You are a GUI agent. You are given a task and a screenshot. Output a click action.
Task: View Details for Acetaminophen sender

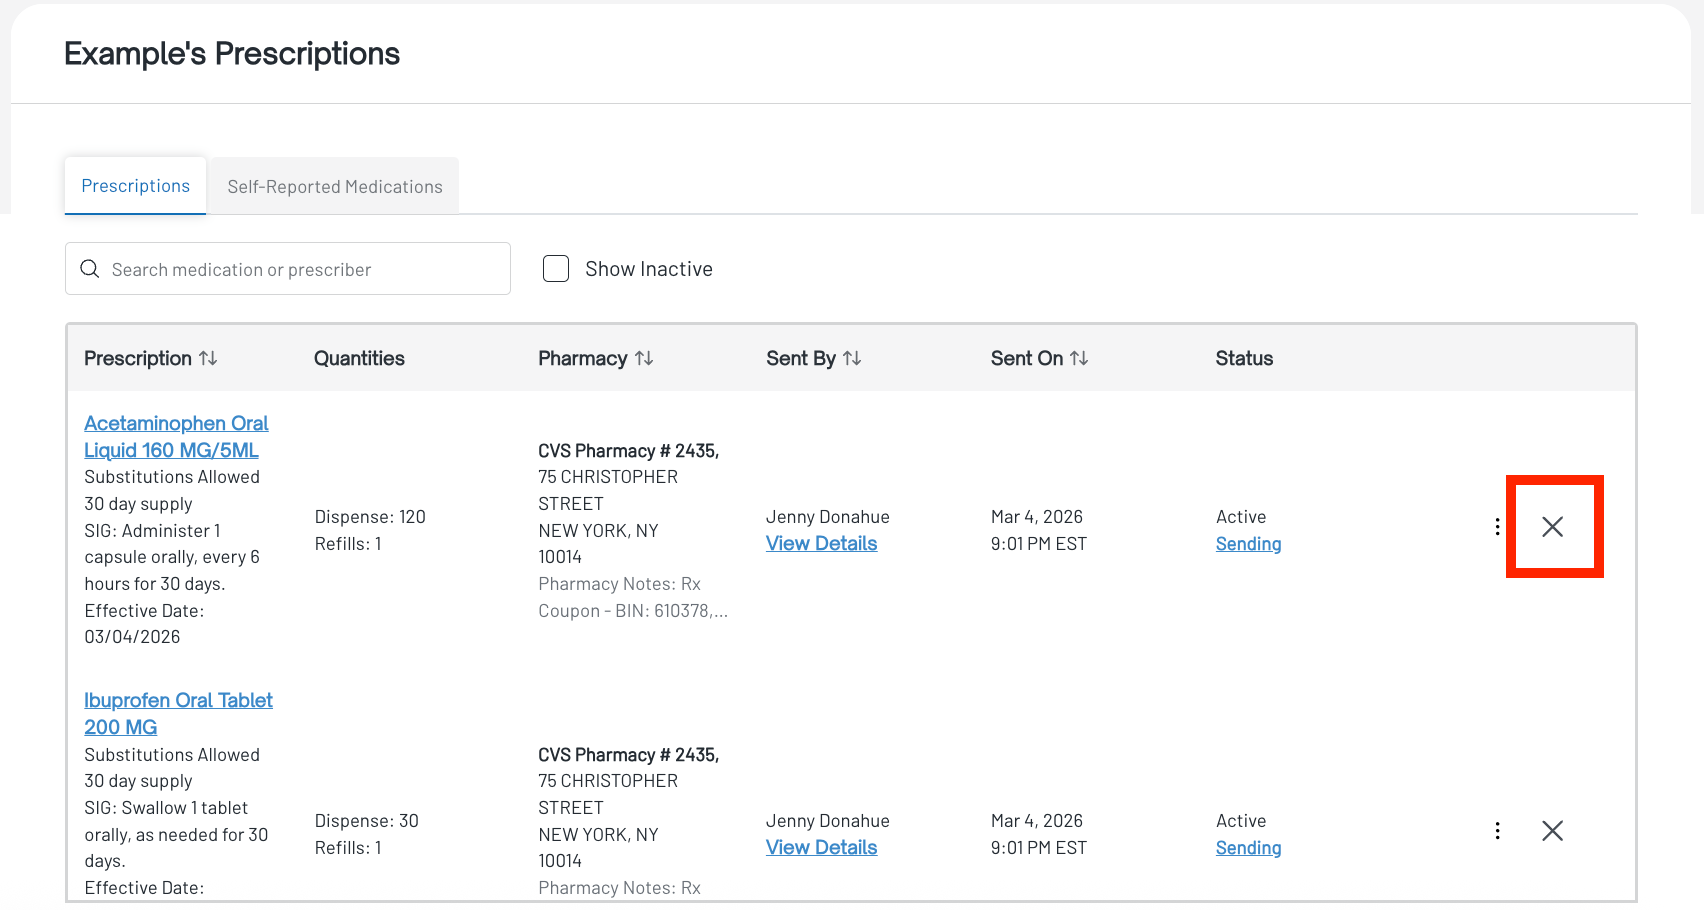coord(821,544)
